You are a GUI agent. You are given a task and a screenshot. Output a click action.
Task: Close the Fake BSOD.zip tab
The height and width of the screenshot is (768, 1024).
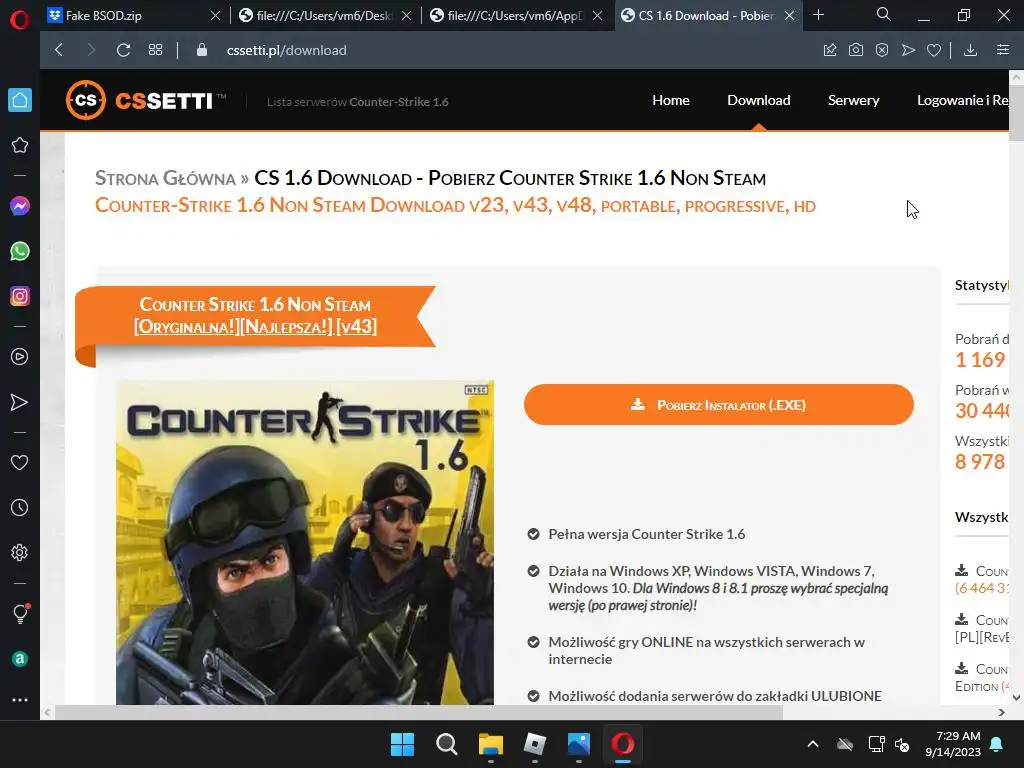216,16
